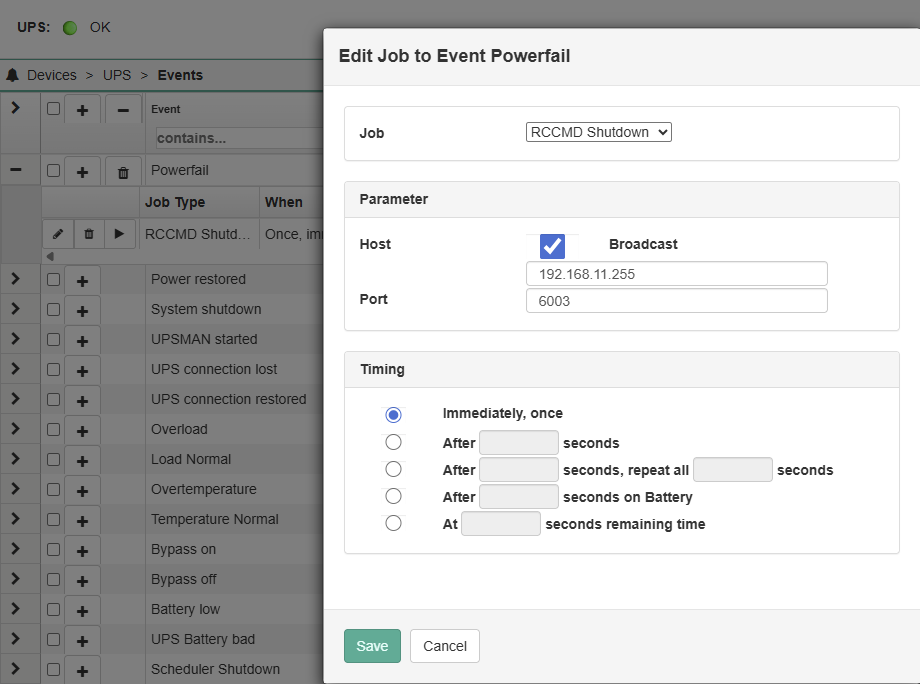Tick the Scheduler Shutdown event checkbox
Screen dimensions: 920x684
[53, 669]
